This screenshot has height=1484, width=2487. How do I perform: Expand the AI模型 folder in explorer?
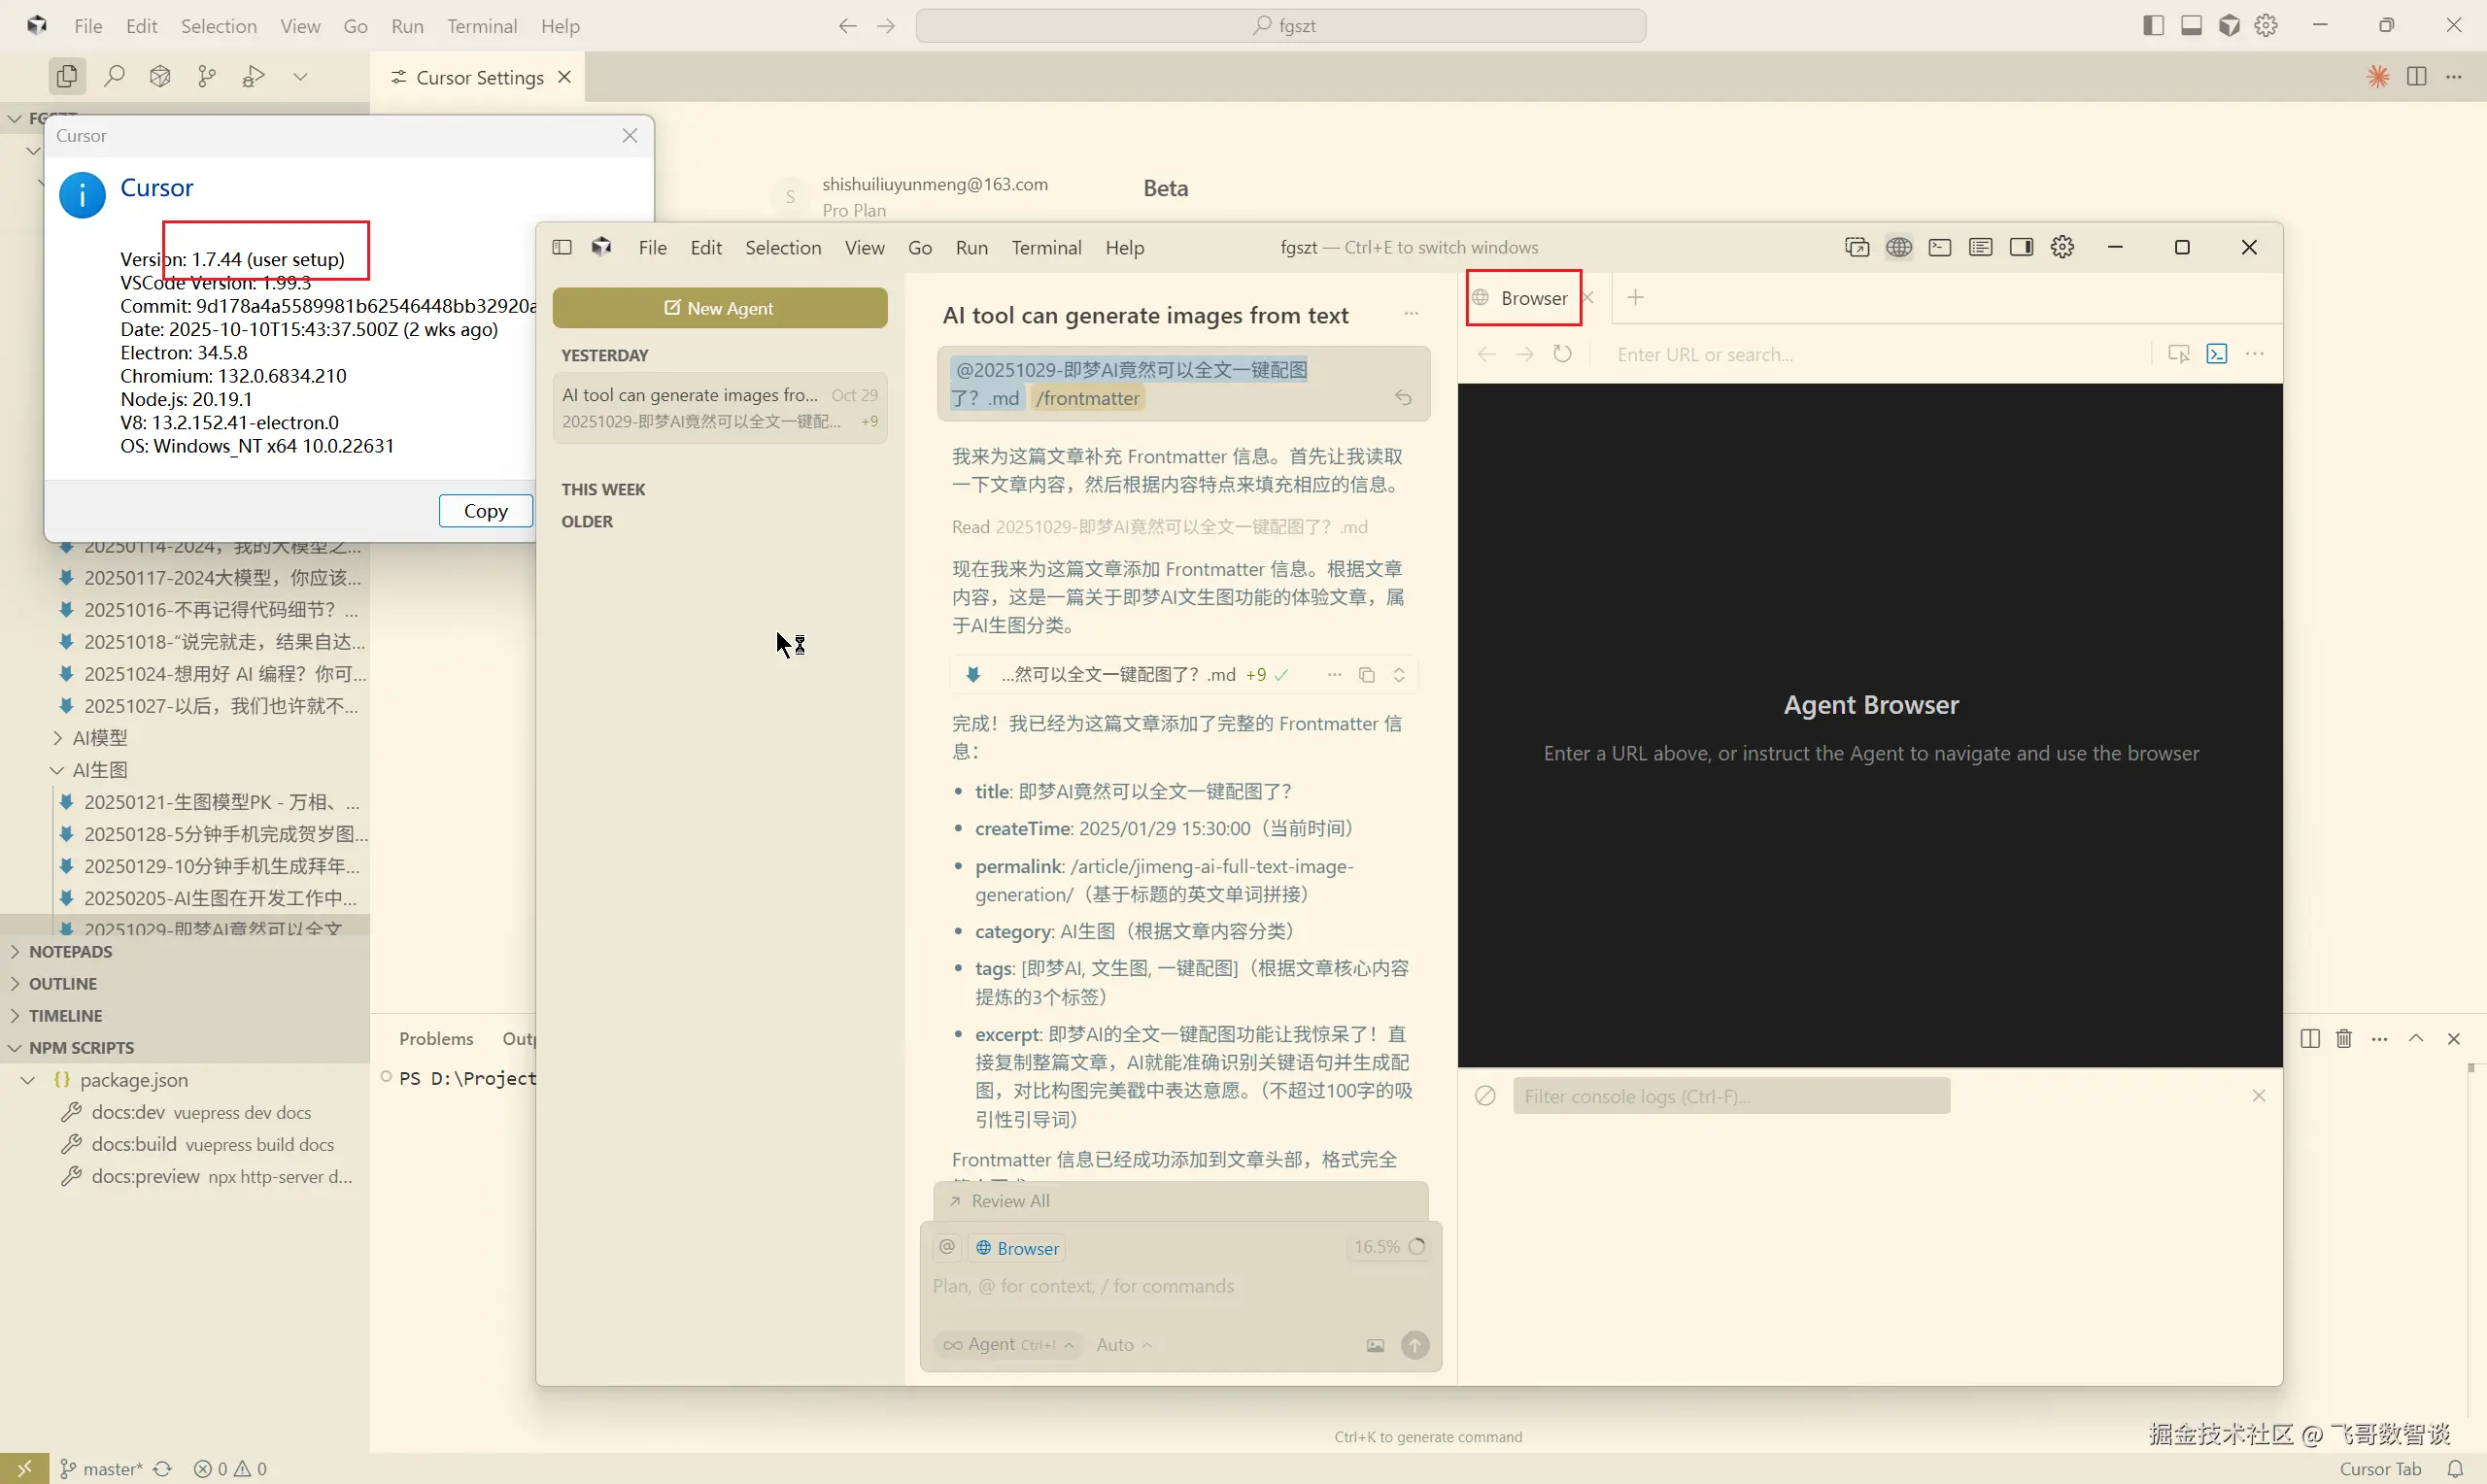coord(99,738)
